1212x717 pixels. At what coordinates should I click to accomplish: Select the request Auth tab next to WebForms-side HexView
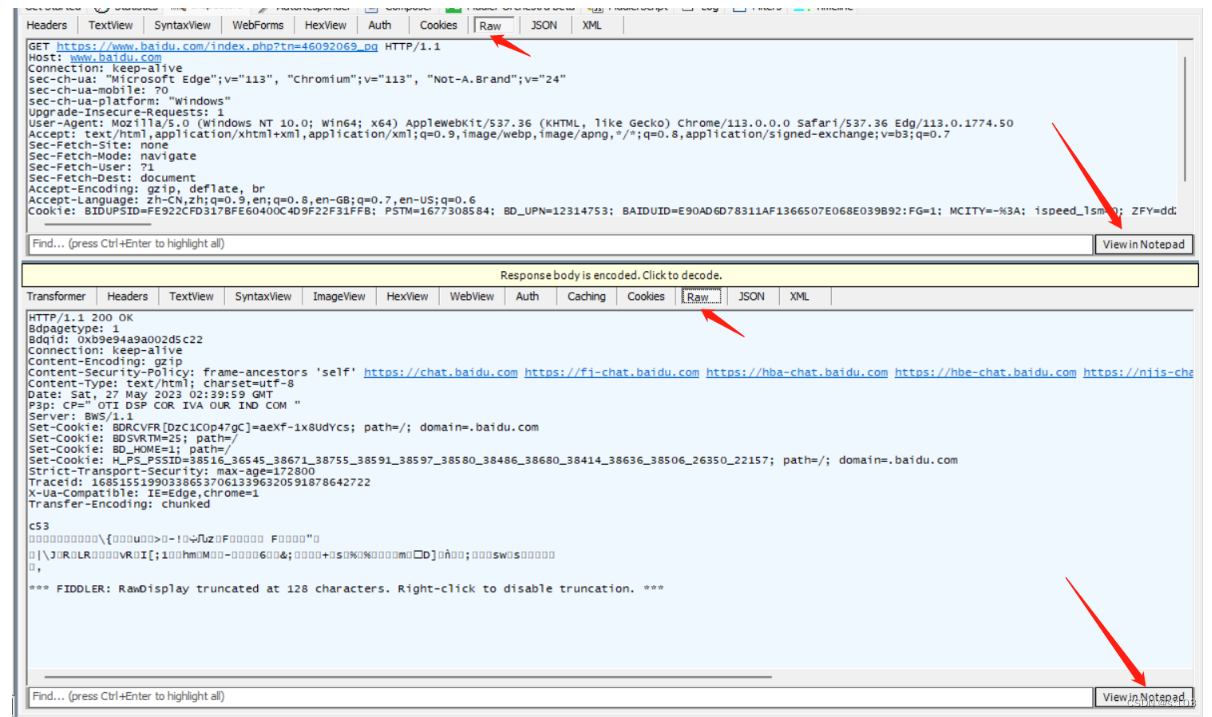coord(380,25)
